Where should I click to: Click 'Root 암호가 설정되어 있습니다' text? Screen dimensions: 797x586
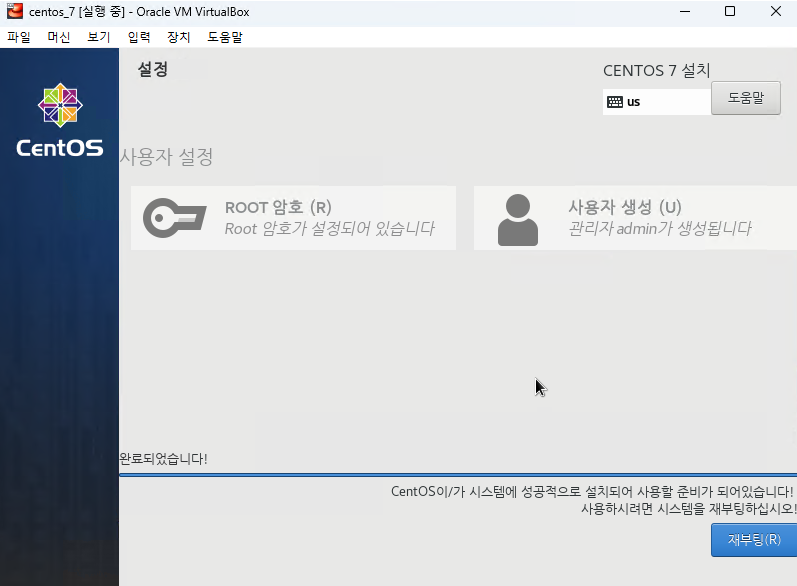click(x=329, y=229)
